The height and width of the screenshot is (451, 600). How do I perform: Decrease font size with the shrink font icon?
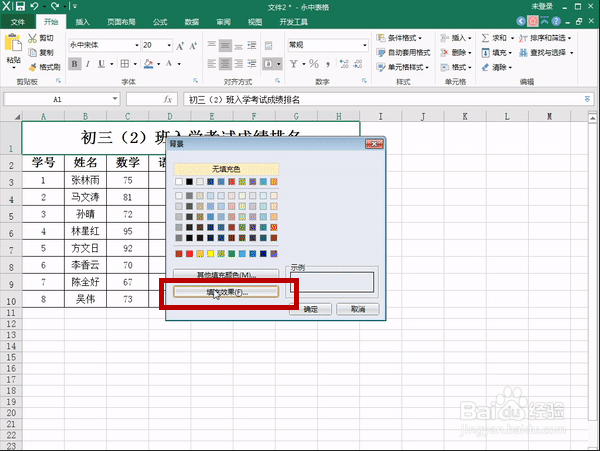pos(193,46)
